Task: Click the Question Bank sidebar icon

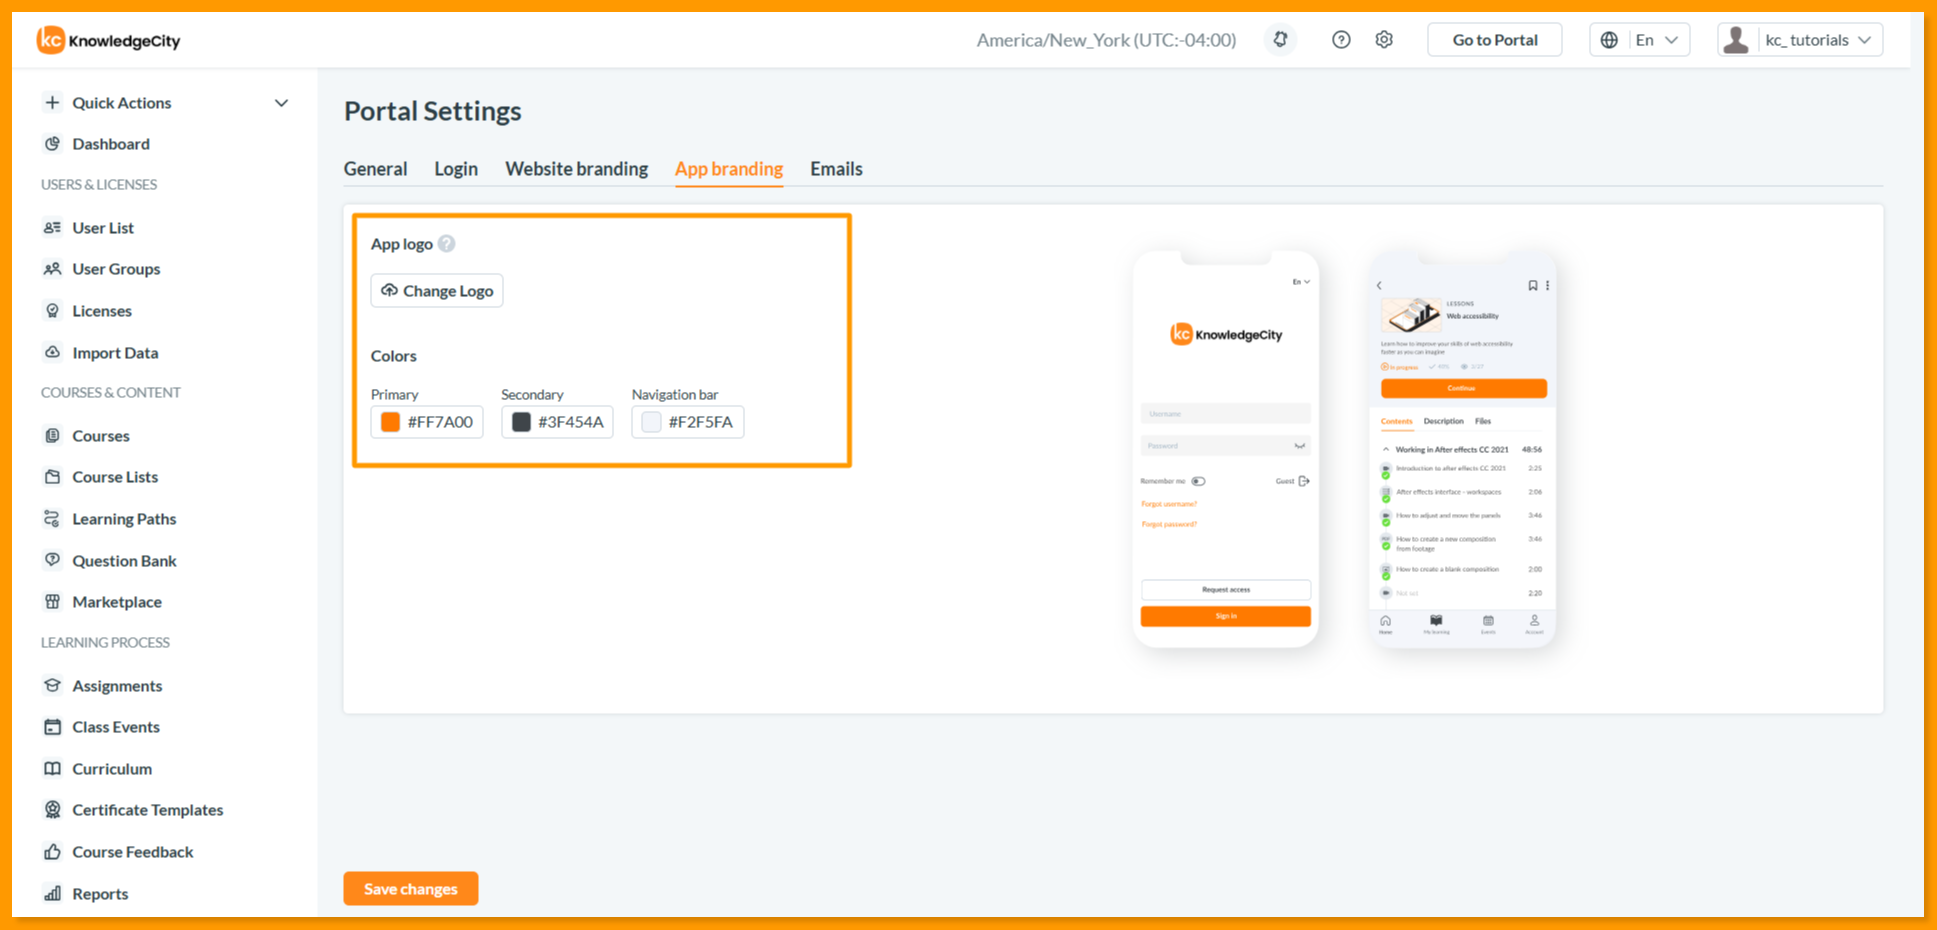Action: (x=52, y=561)
